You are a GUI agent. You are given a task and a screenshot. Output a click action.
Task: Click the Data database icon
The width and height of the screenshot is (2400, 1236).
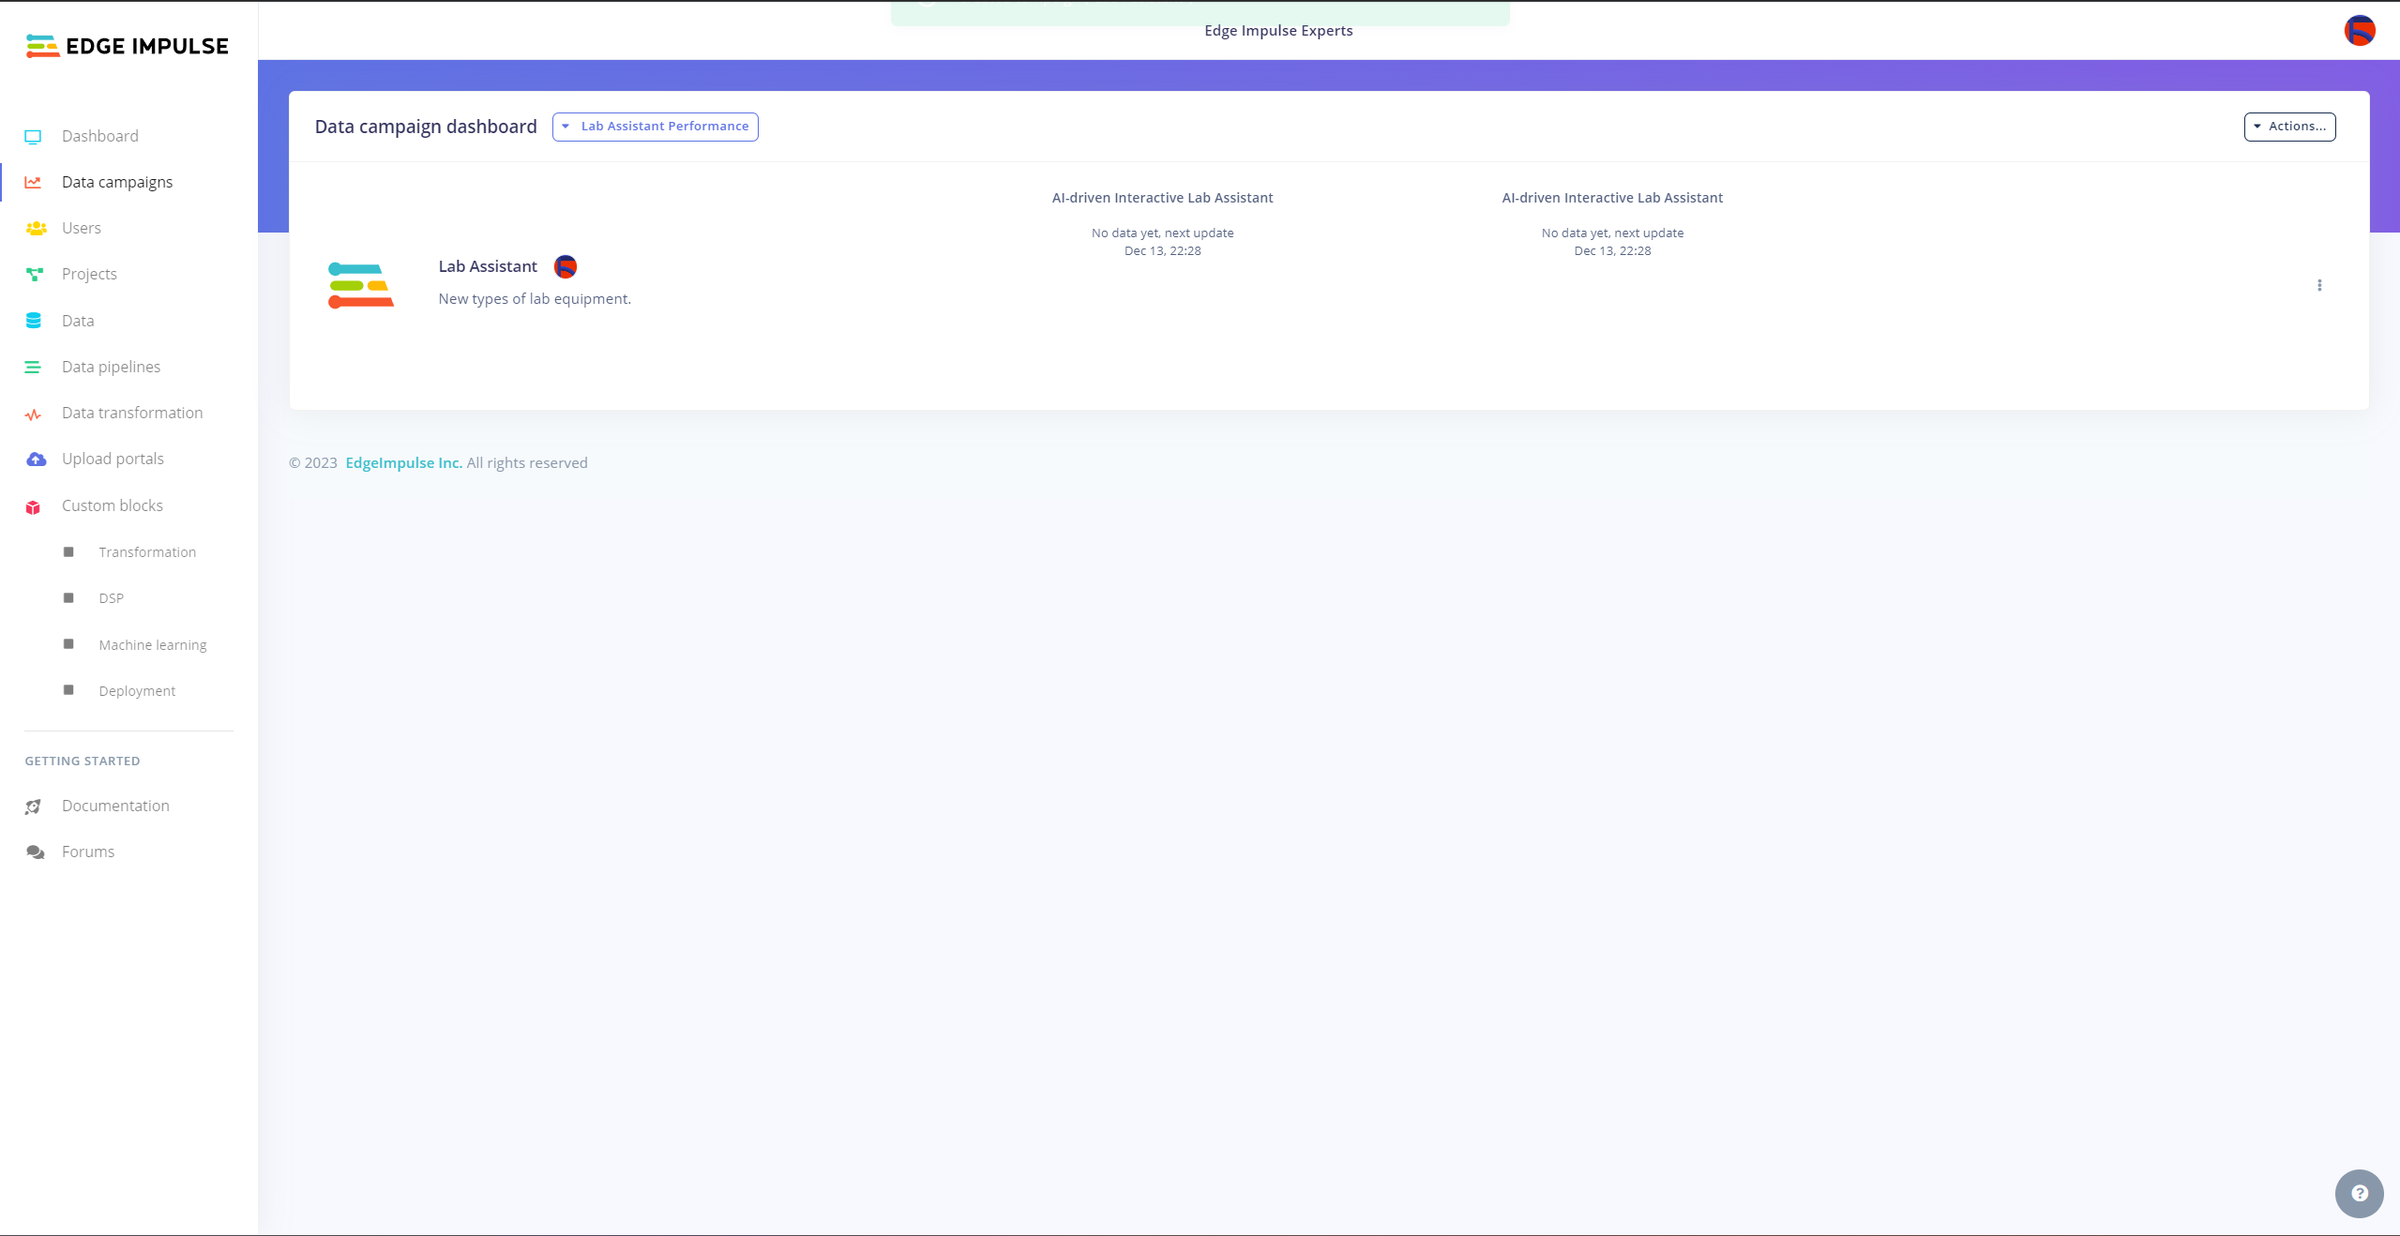pyautogui.click(x=33, y=321)
